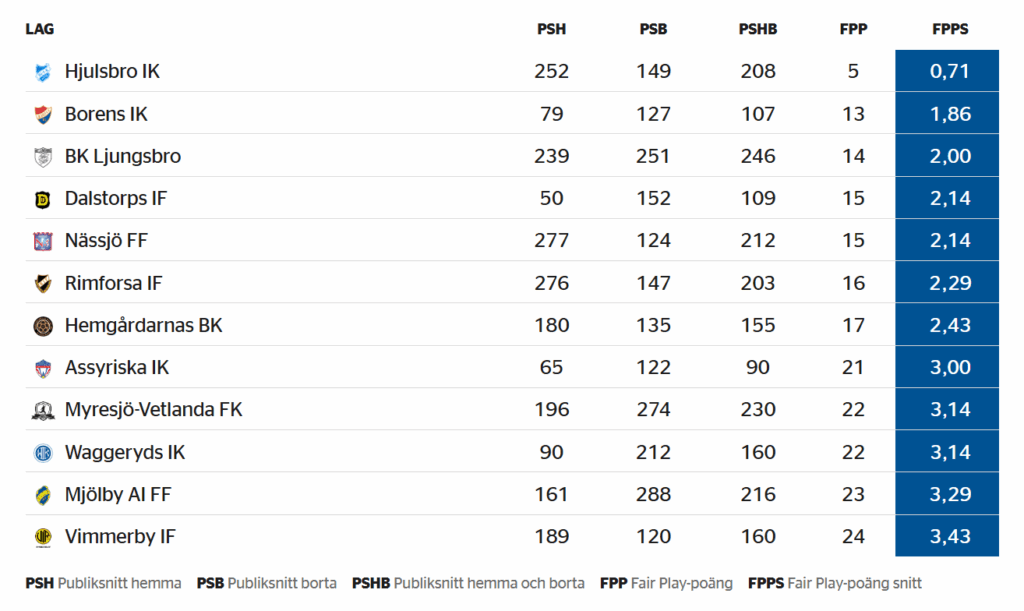This screenshot has height=611, width=1024.
Task: Click the LAG column header
Action: pyautogui.click(x=40, y=29)
